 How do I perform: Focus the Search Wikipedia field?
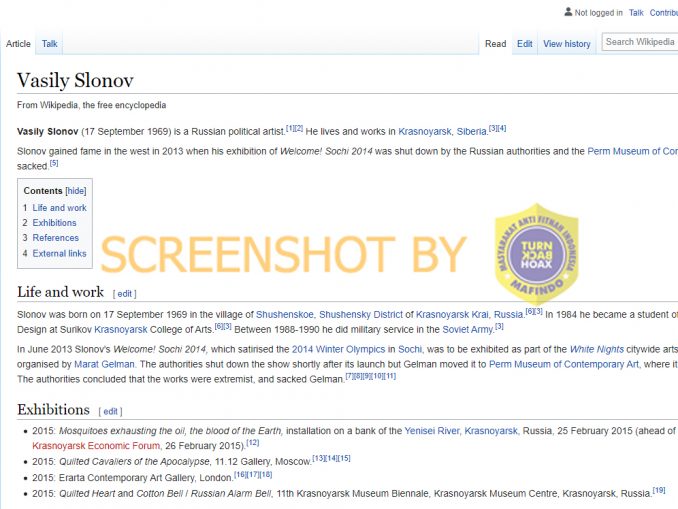tap(640, 42)
